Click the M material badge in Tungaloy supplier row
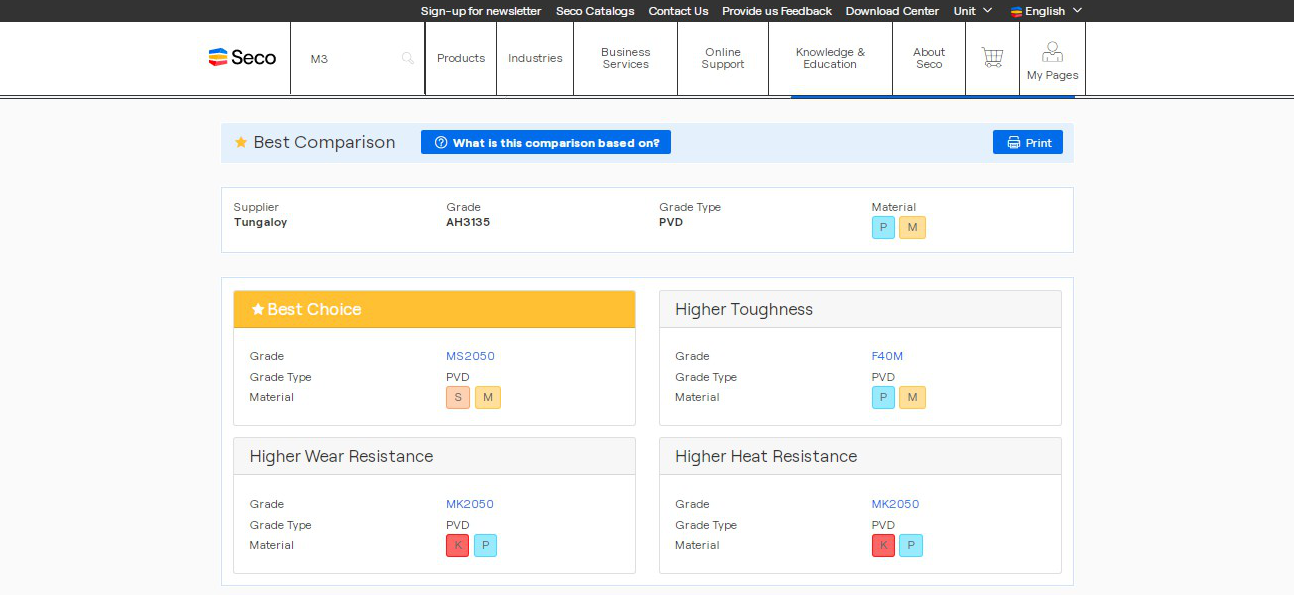1294x595 pixels. 912,228
